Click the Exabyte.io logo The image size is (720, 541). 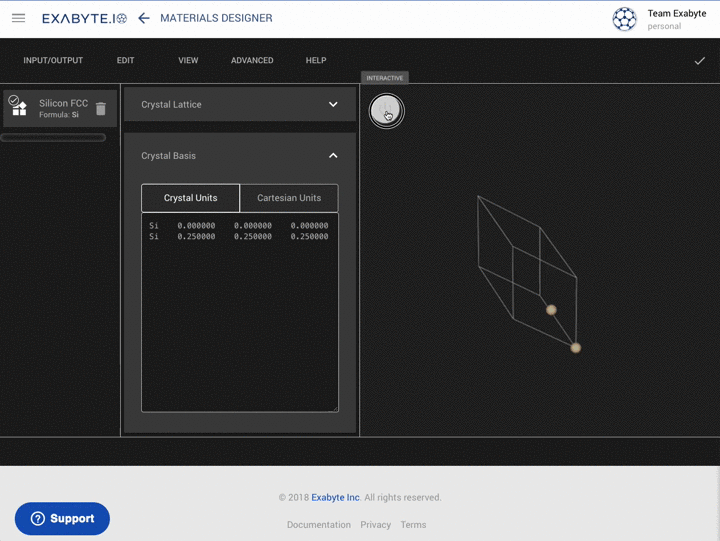(x=84, y=18)
